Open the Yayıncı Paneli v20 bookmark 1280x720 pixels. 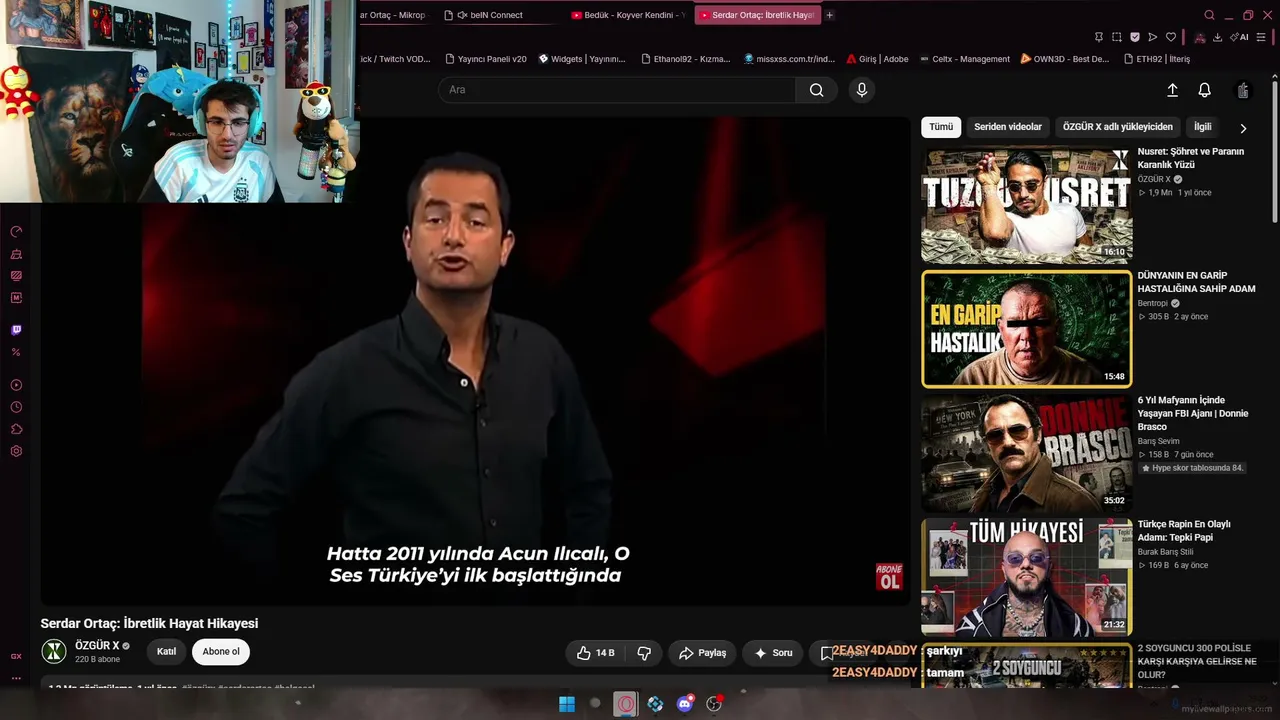pyautogui.click(x=485, y=59)
